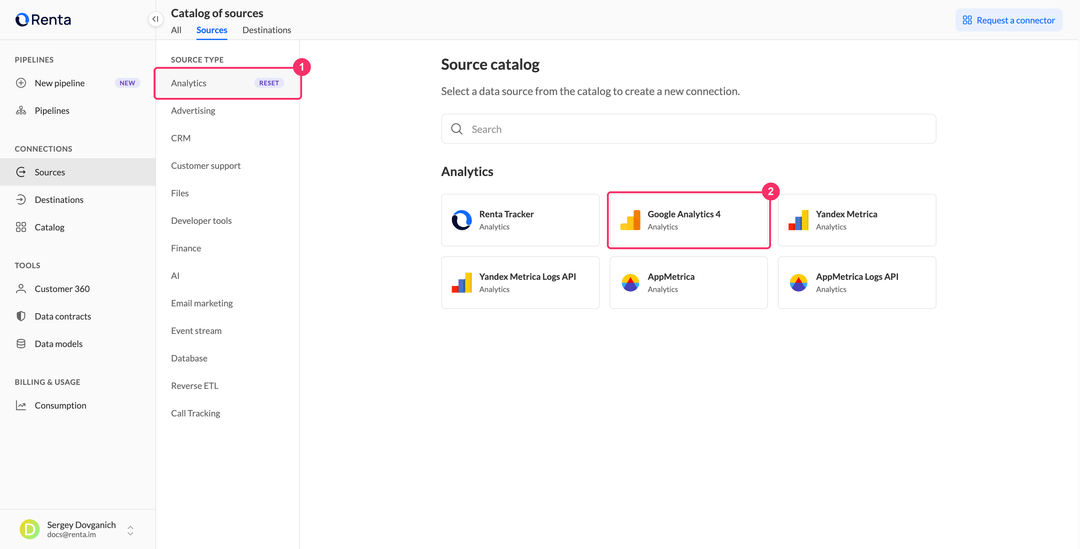The image size is (1080, 549).
Task: Click the Request a connector grid icon
Action: click(x=967, y=20)
